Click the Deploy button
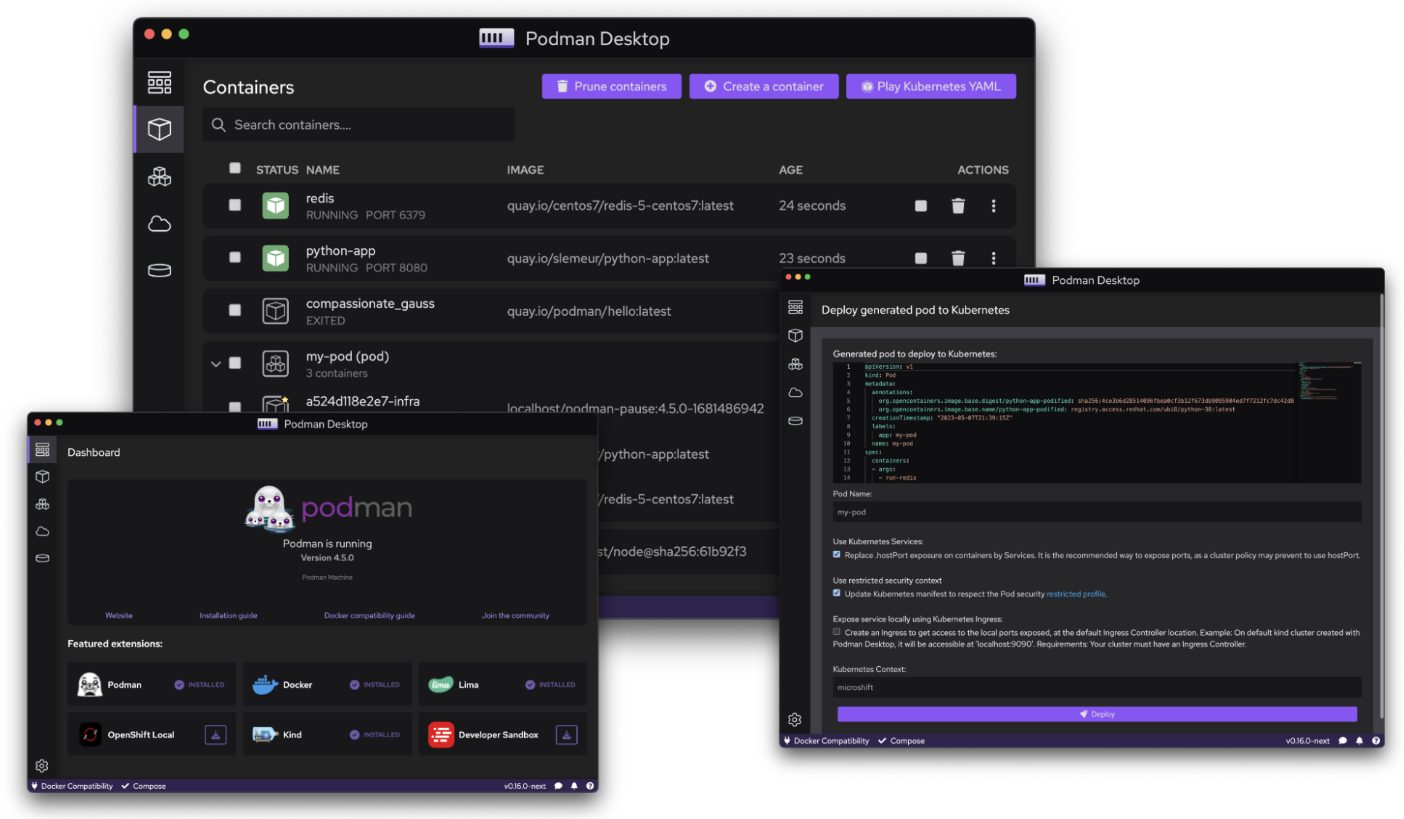Image resolution: width=1404 pixels, height=819 pixels. pos(1097,714)
